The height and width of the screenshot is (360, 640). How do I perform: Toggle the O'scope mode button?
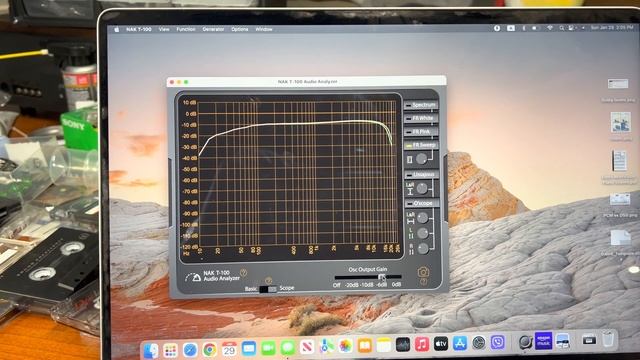pos(422,203)
